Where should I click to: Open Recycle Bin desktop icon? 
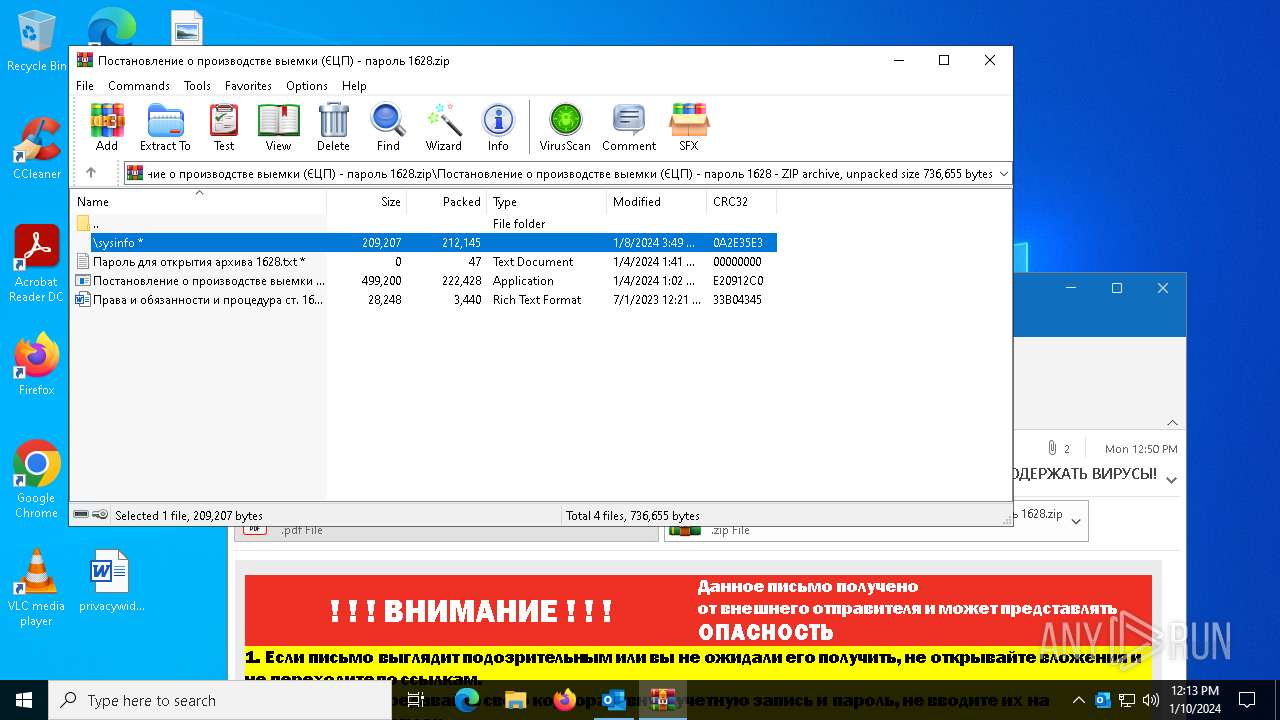point(36,42)
